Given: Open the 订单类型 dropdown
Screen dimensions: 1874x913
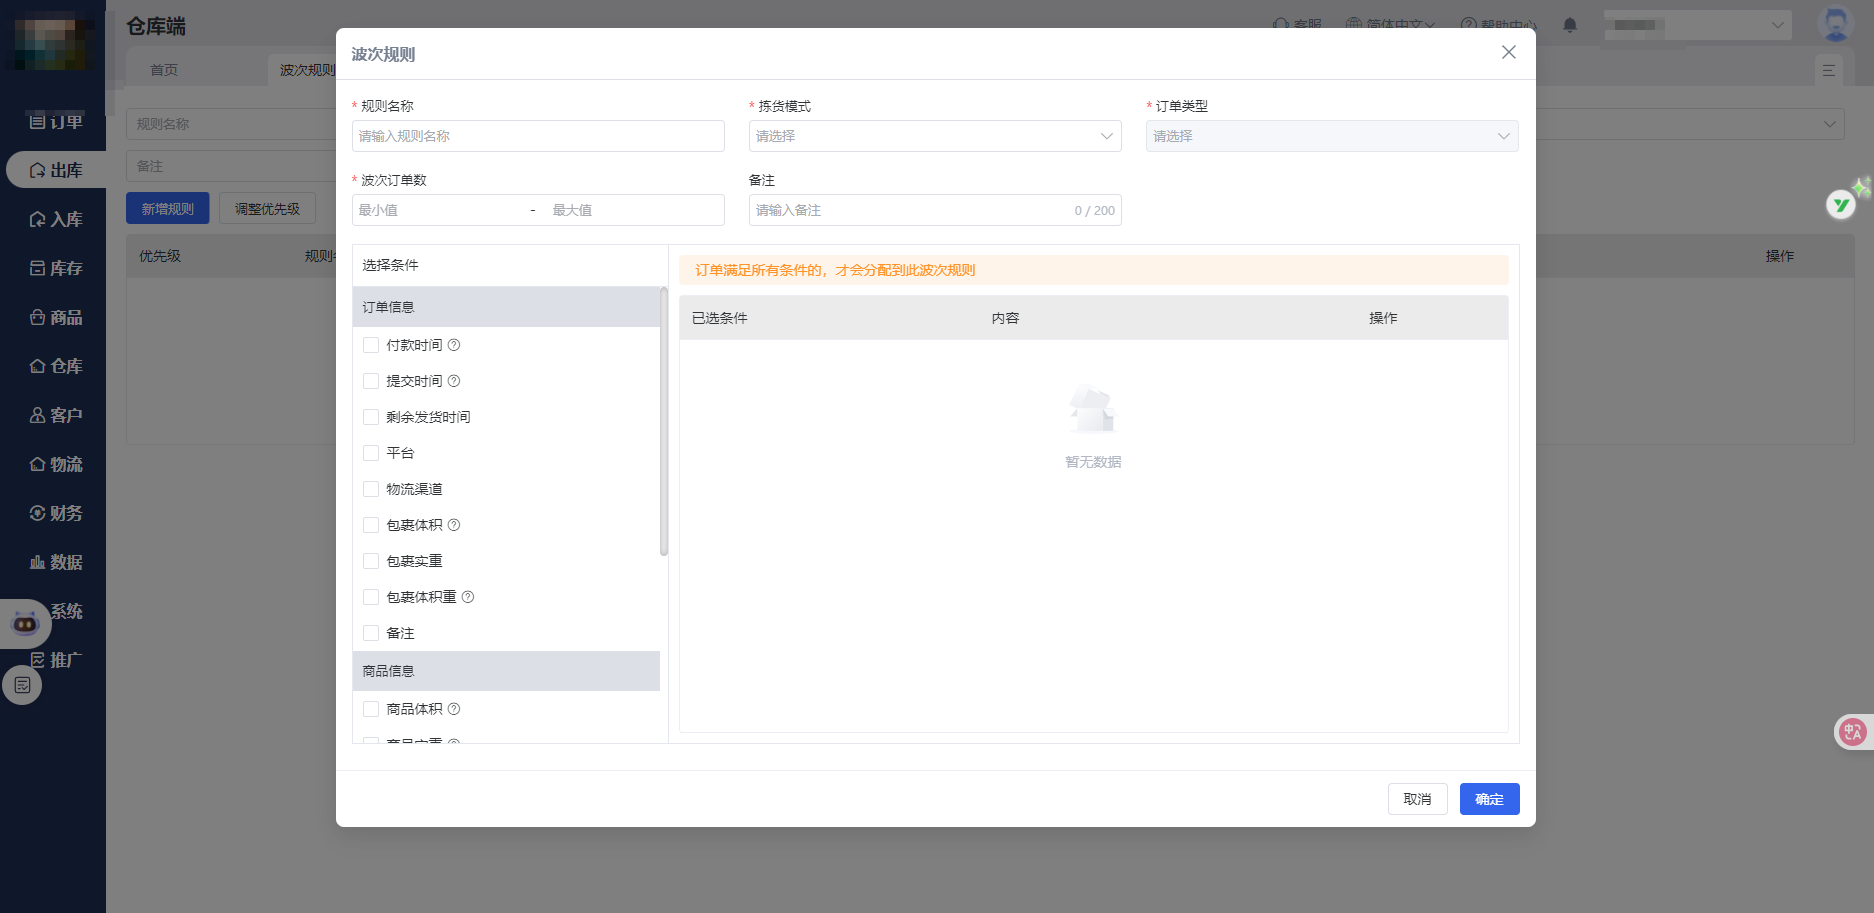Looking at the screenshot, I should pyautogui.click(x=1332, y=136).
